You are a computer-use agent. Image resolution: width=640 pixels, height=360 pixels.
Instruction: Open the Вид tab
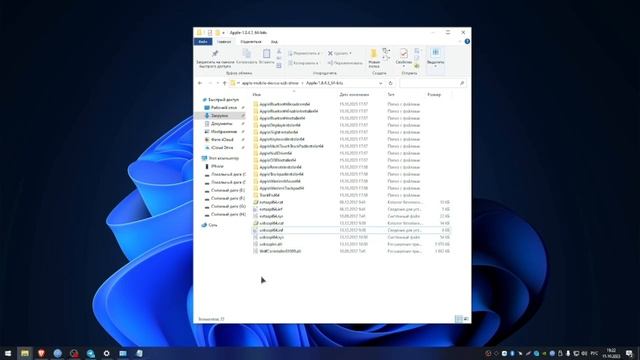274,42
